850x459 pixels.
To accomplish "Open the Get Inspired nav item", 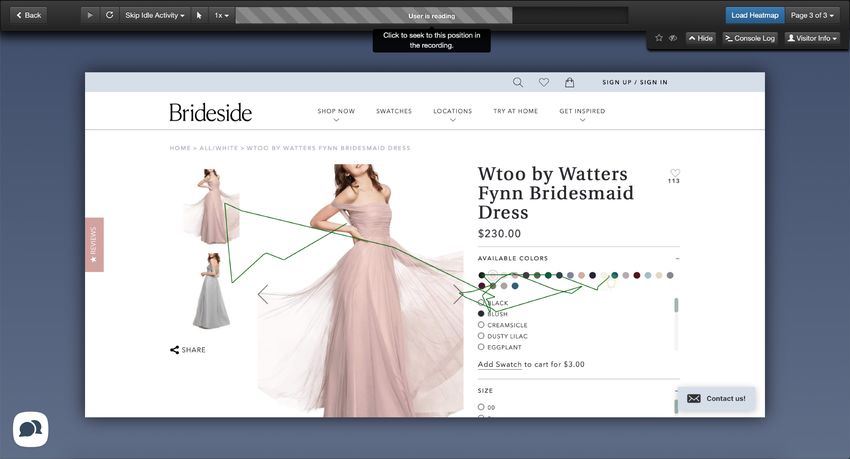I will click(x=582, y=111).
